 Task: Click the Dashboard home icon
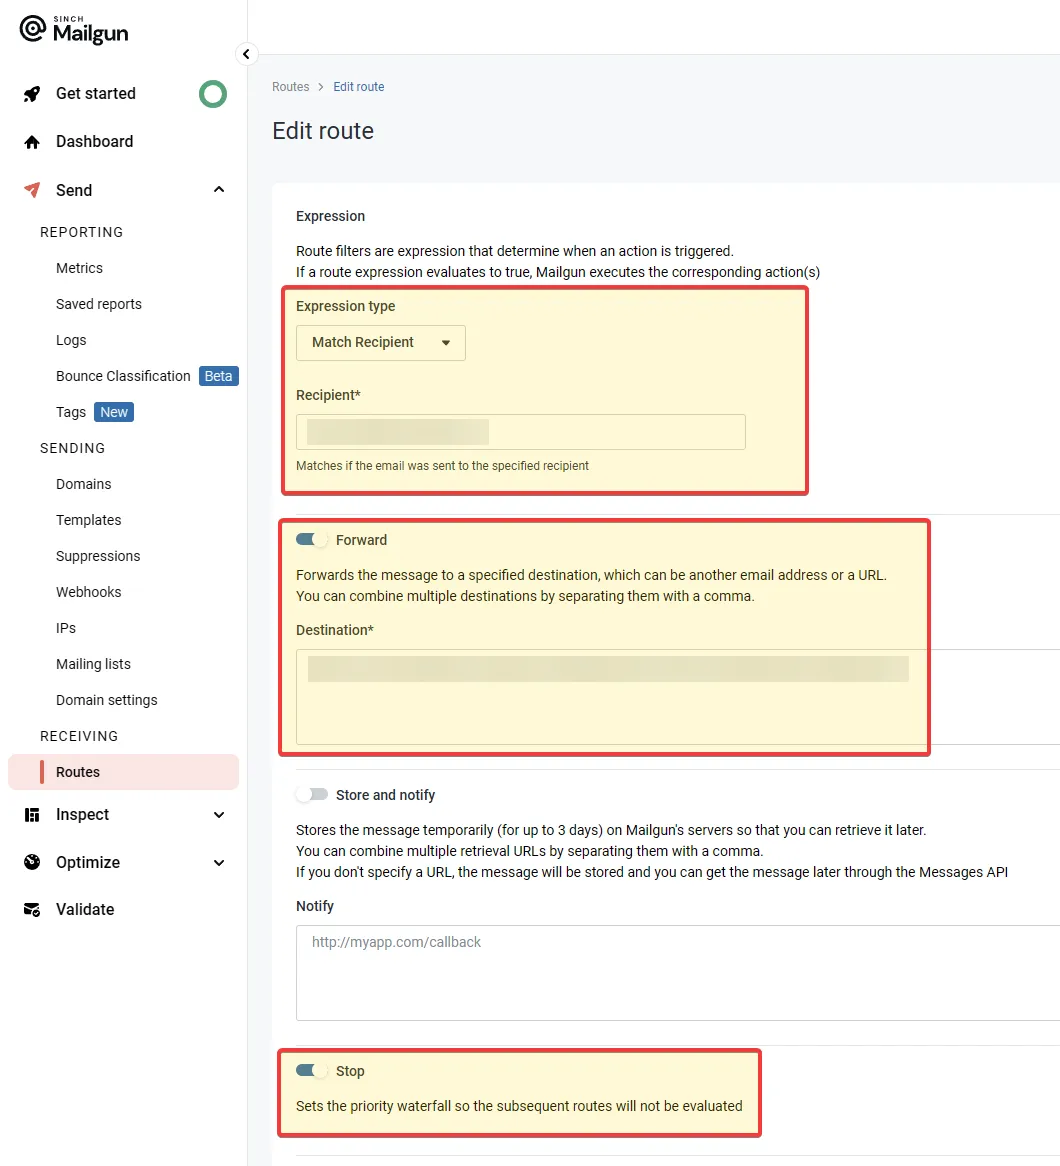(32, 142)
